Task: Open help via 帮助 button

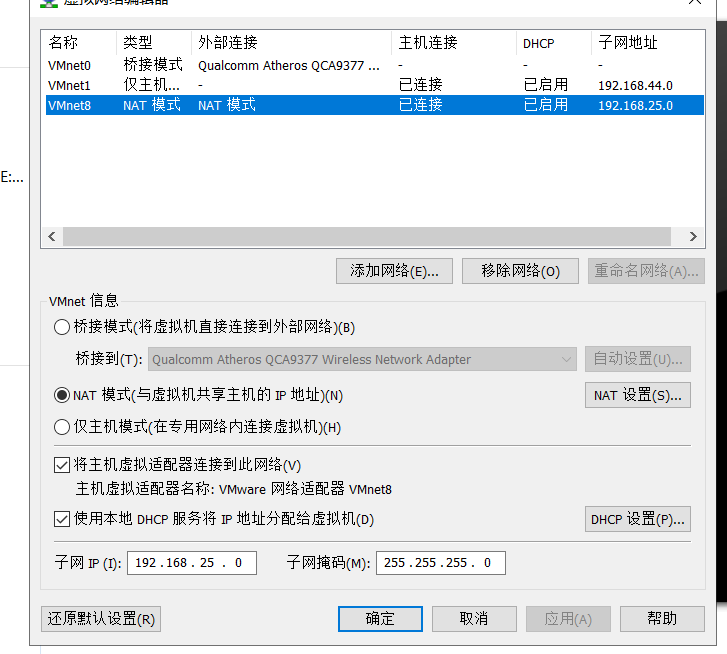Action: coord(662,619)
